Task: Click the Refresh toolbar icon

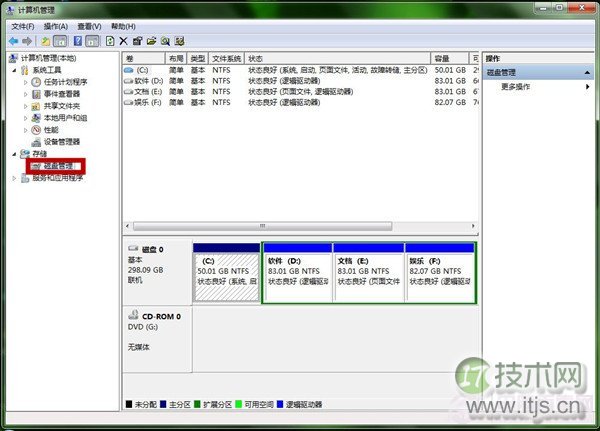Action: [109, 41]
